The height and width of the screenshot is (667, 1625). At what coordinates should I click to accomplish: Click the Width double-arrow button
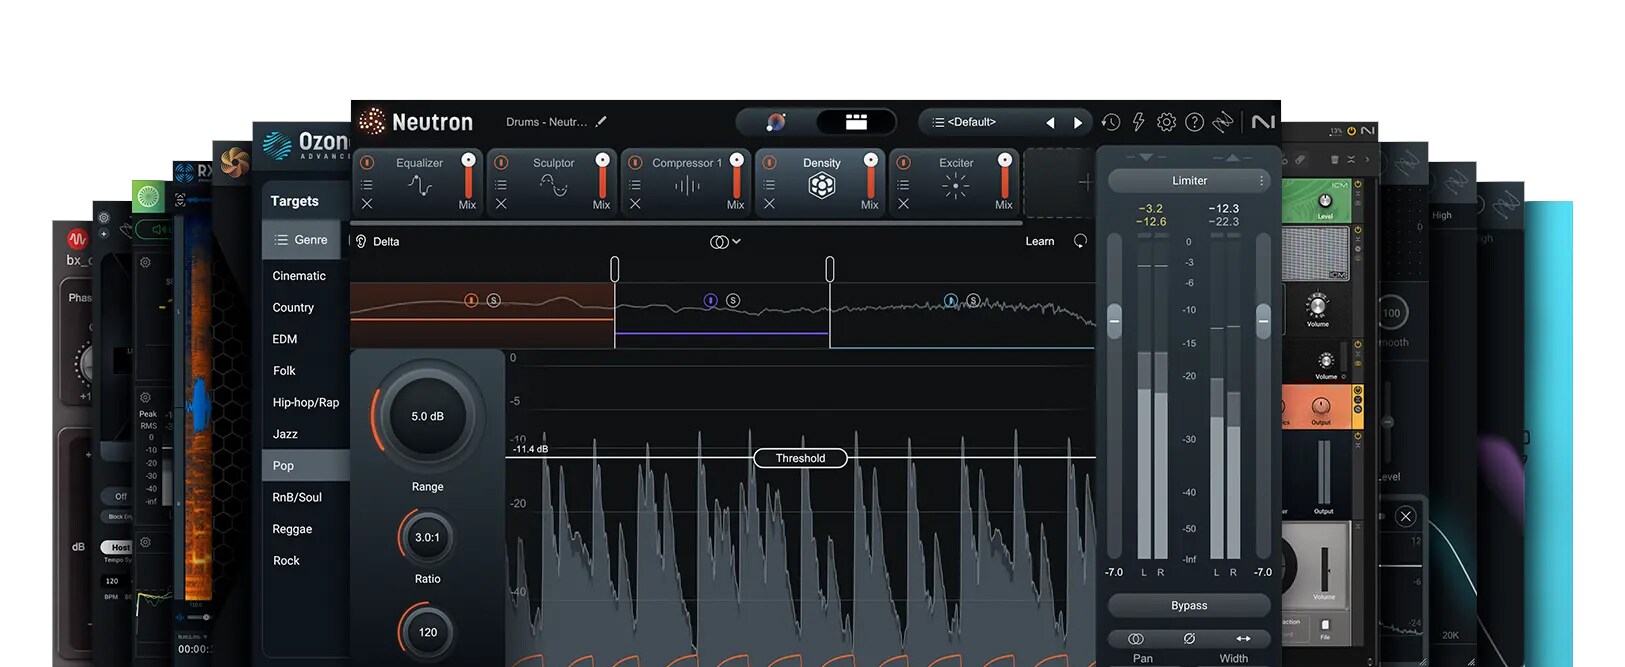[x=1243, y=639]
